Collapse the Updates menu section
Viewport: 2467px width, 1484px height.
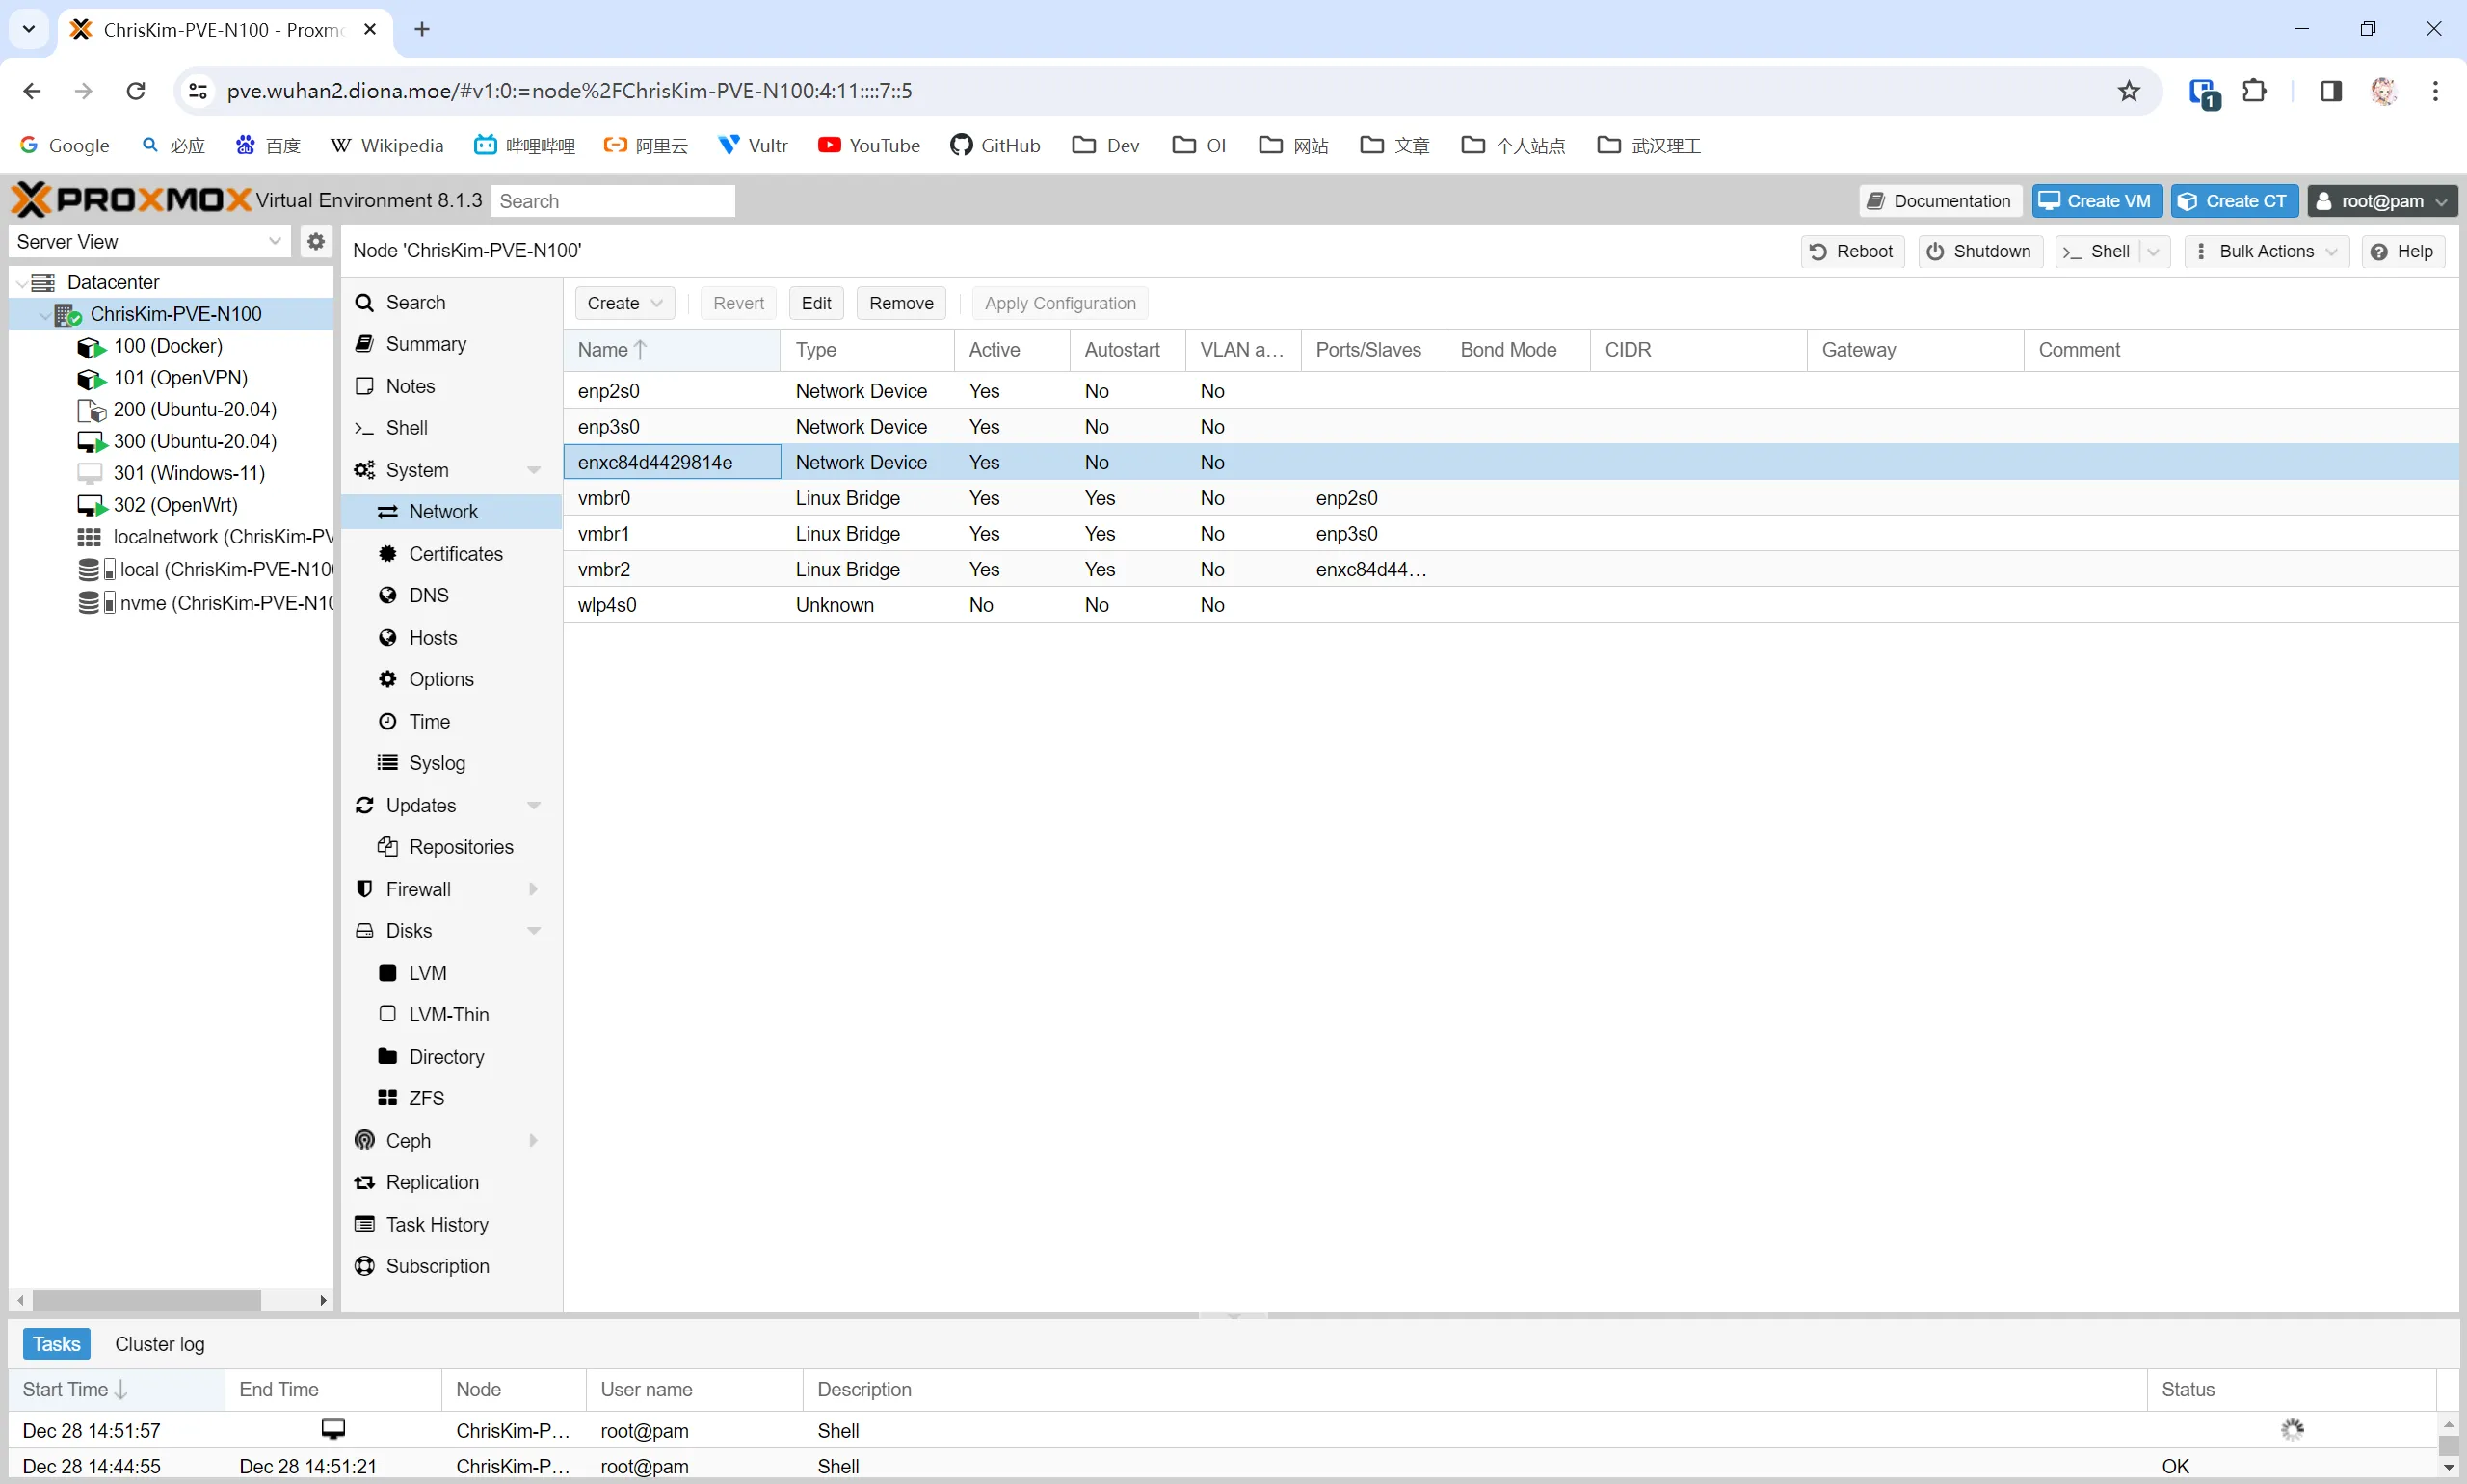533,805
